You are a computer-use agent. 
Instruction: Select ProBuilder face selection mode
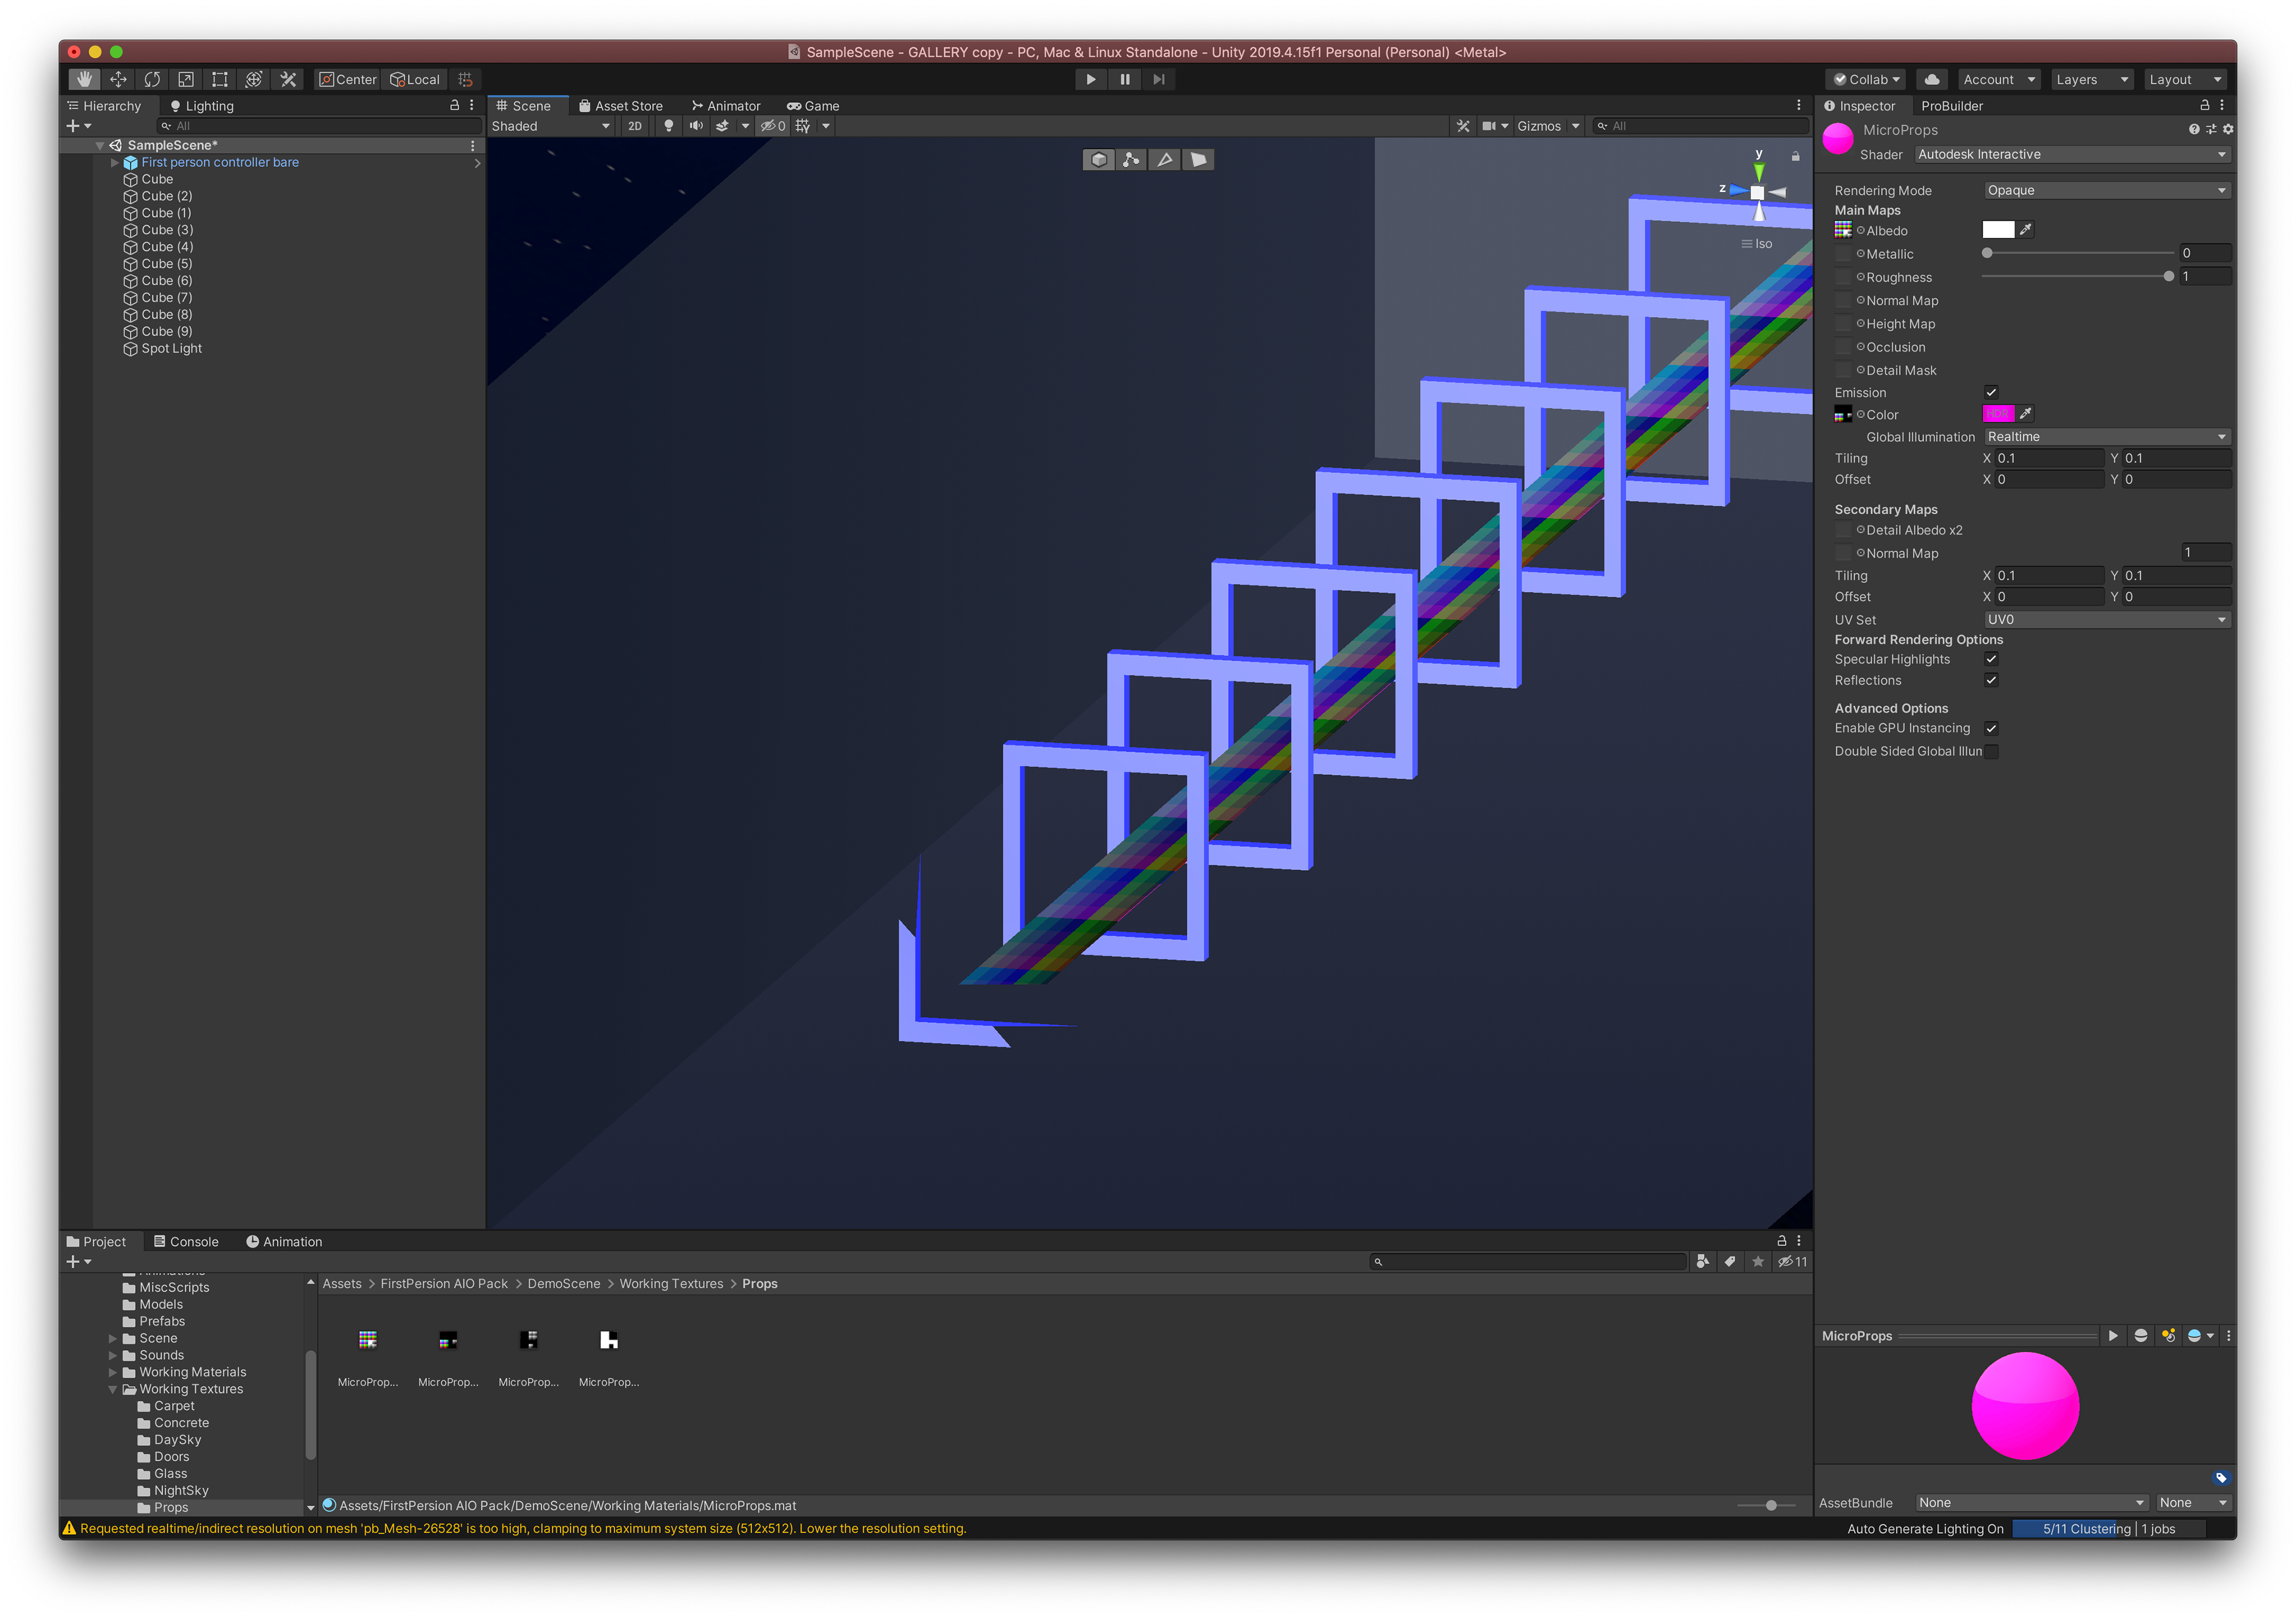click(x=1198, y=160)
